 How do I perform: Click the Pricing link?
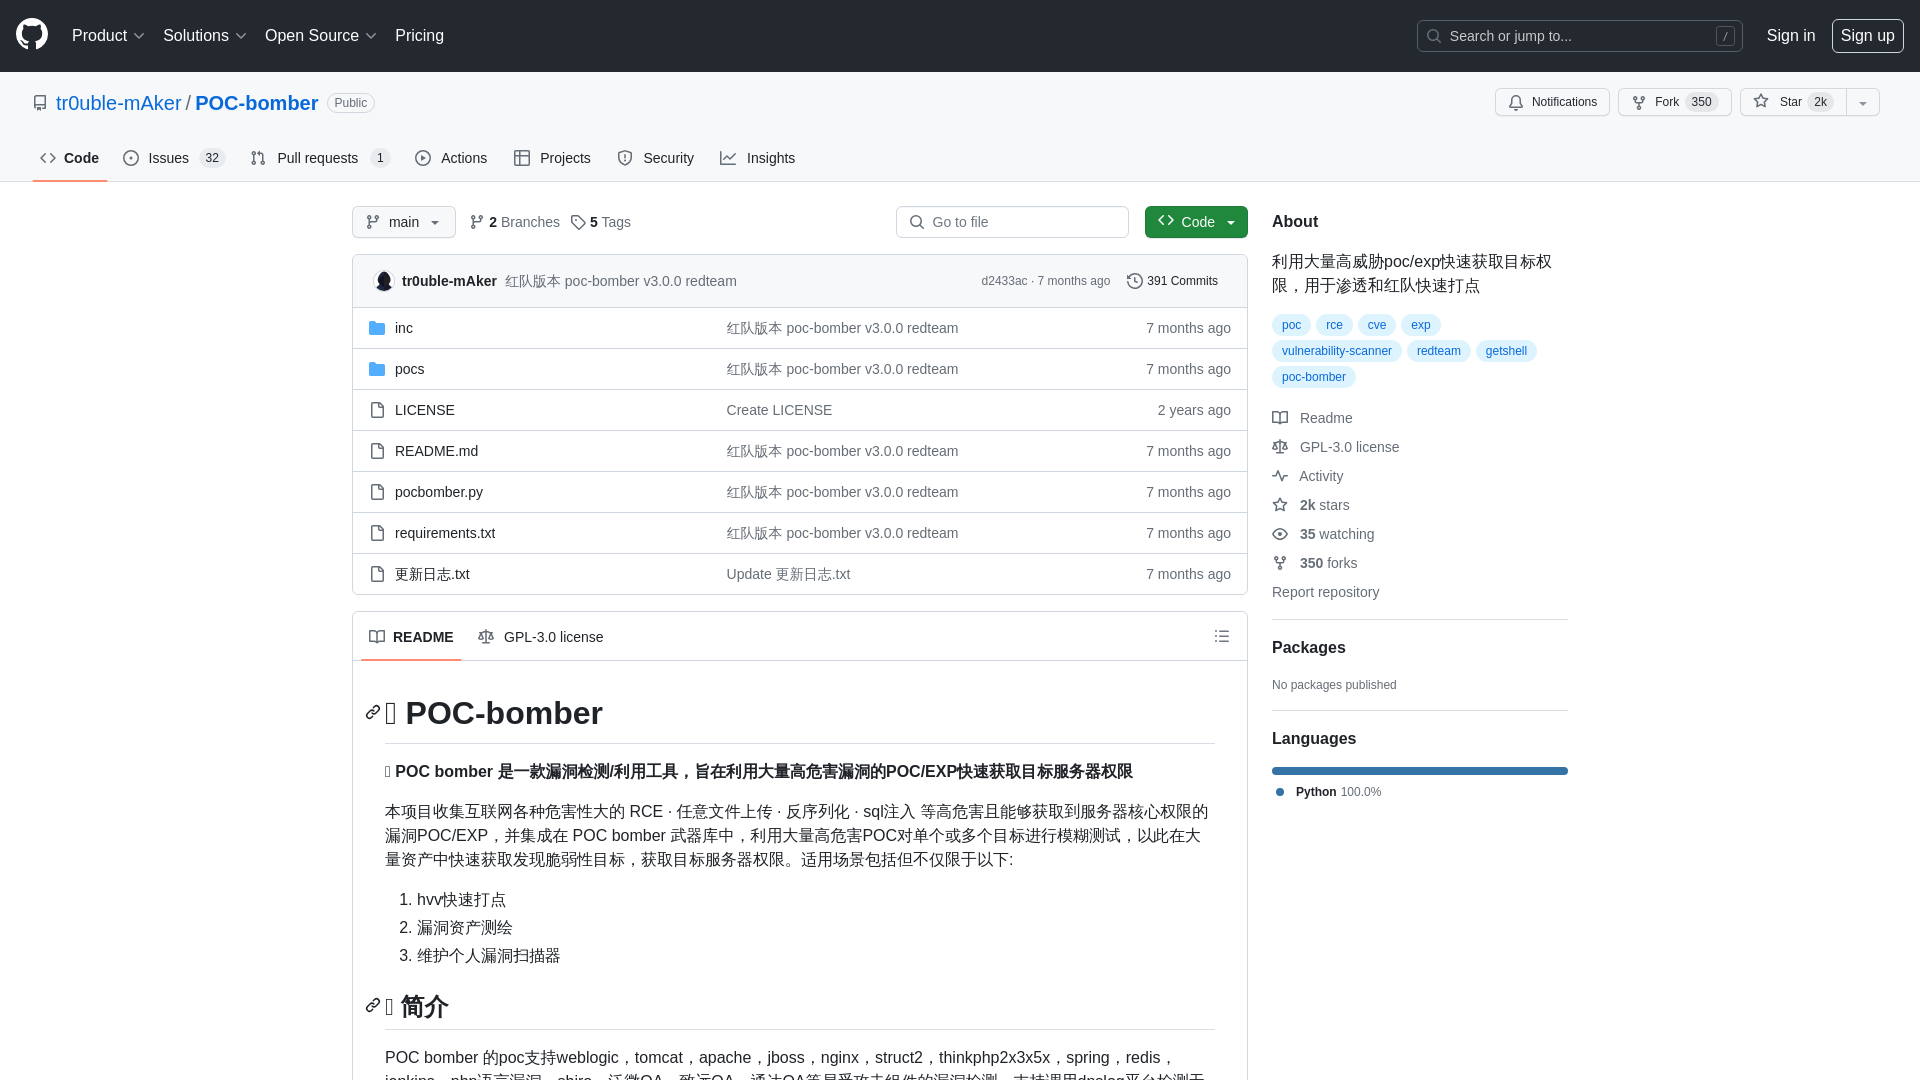tap(419, 36)
